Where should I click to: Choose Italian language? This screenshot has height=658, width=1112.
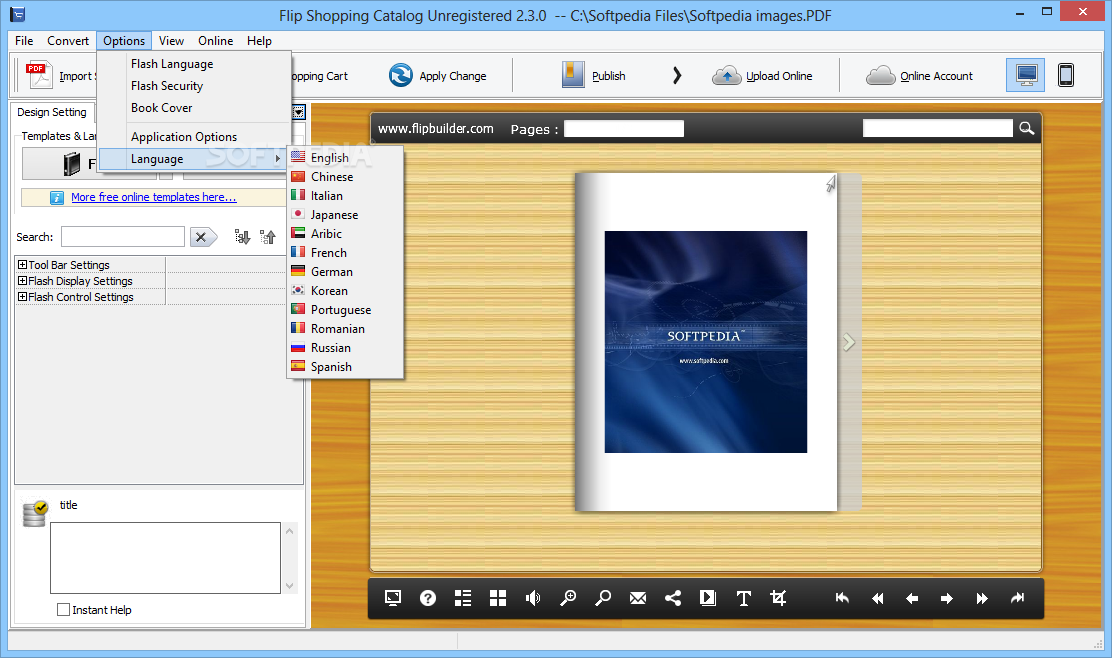coord(345,196)
